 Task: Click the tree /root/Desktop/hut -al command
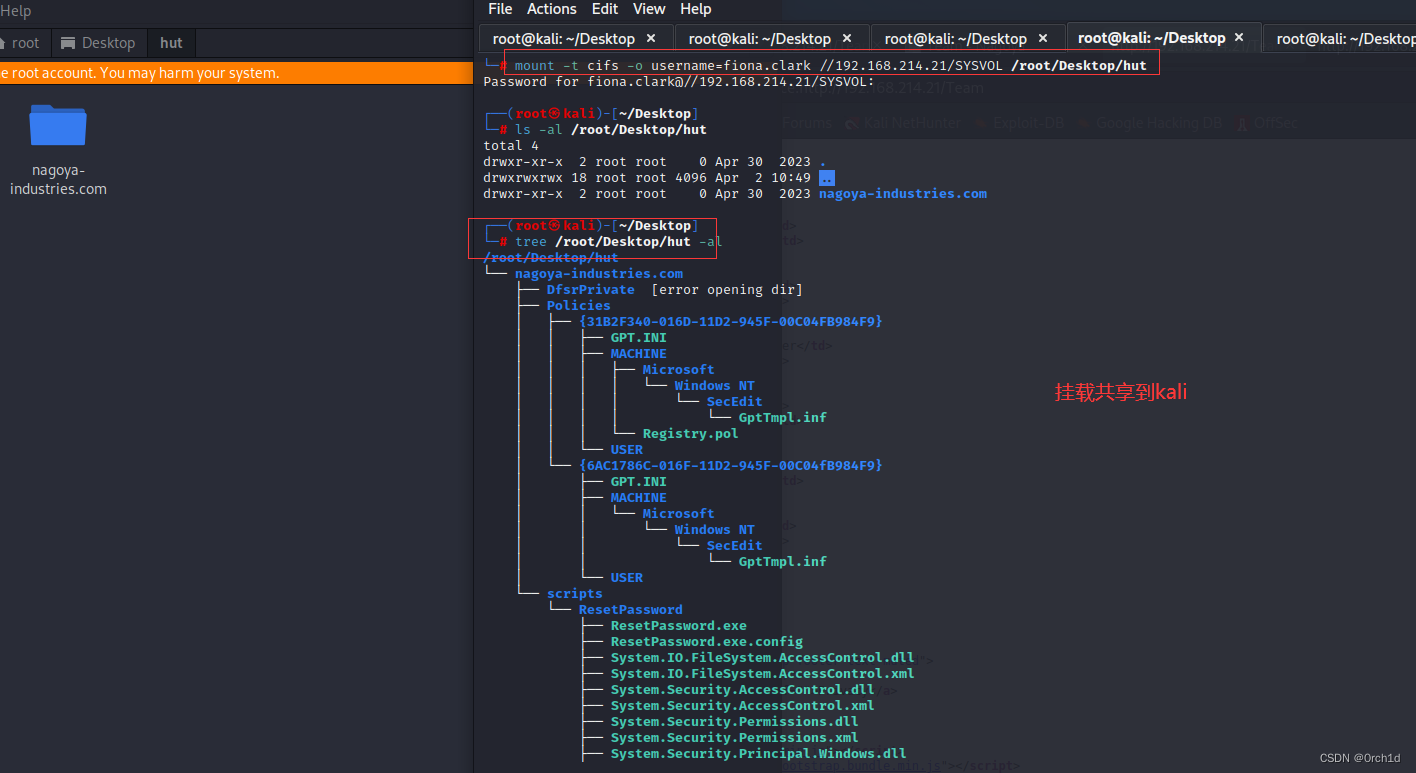coord(619,241)
